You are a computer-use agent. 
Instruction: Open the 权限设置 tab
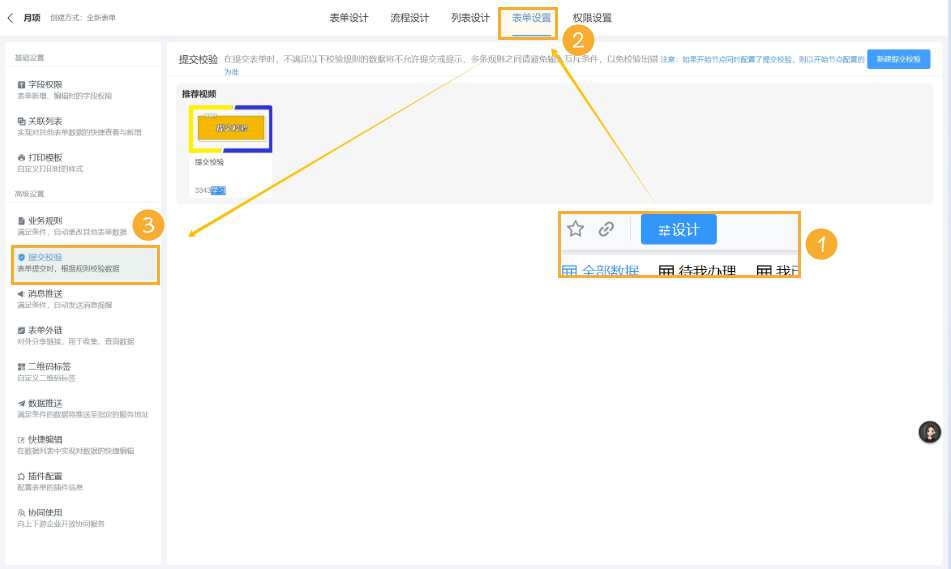pos(592,18)
